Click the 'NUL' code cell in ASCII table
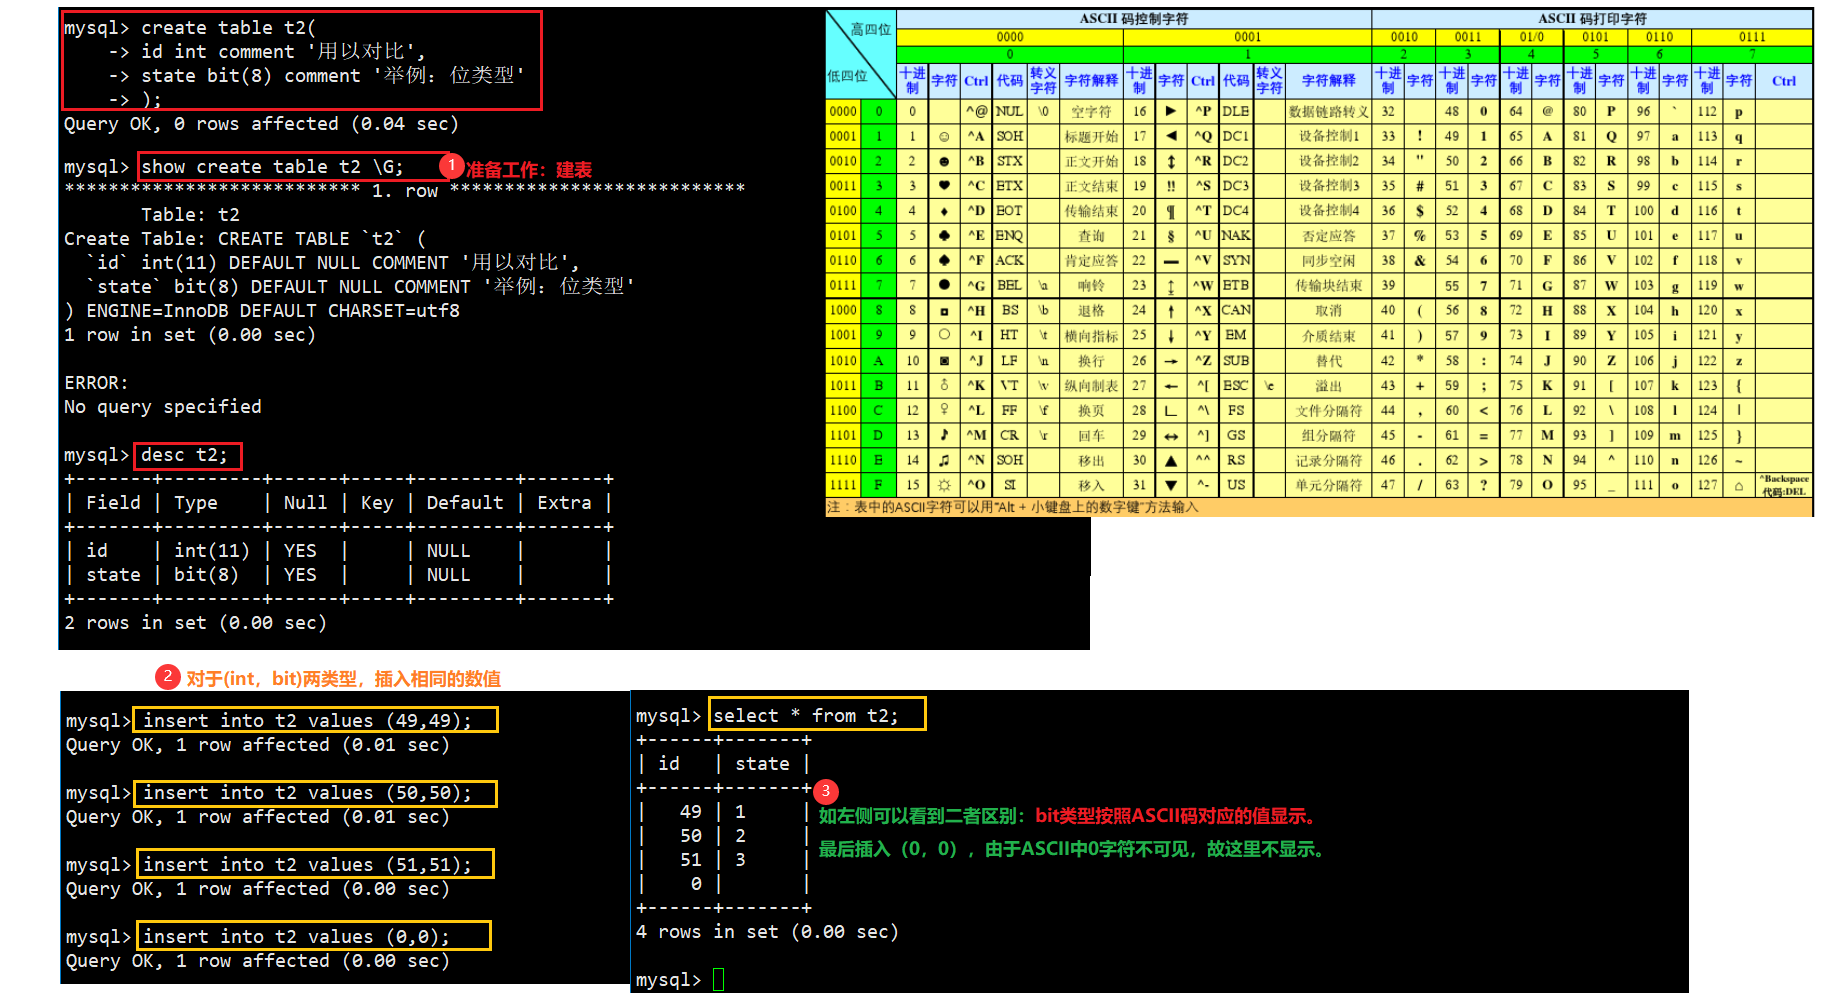The width and height of the screenshot is (1840, 1001). click(x=1009, y=111)
